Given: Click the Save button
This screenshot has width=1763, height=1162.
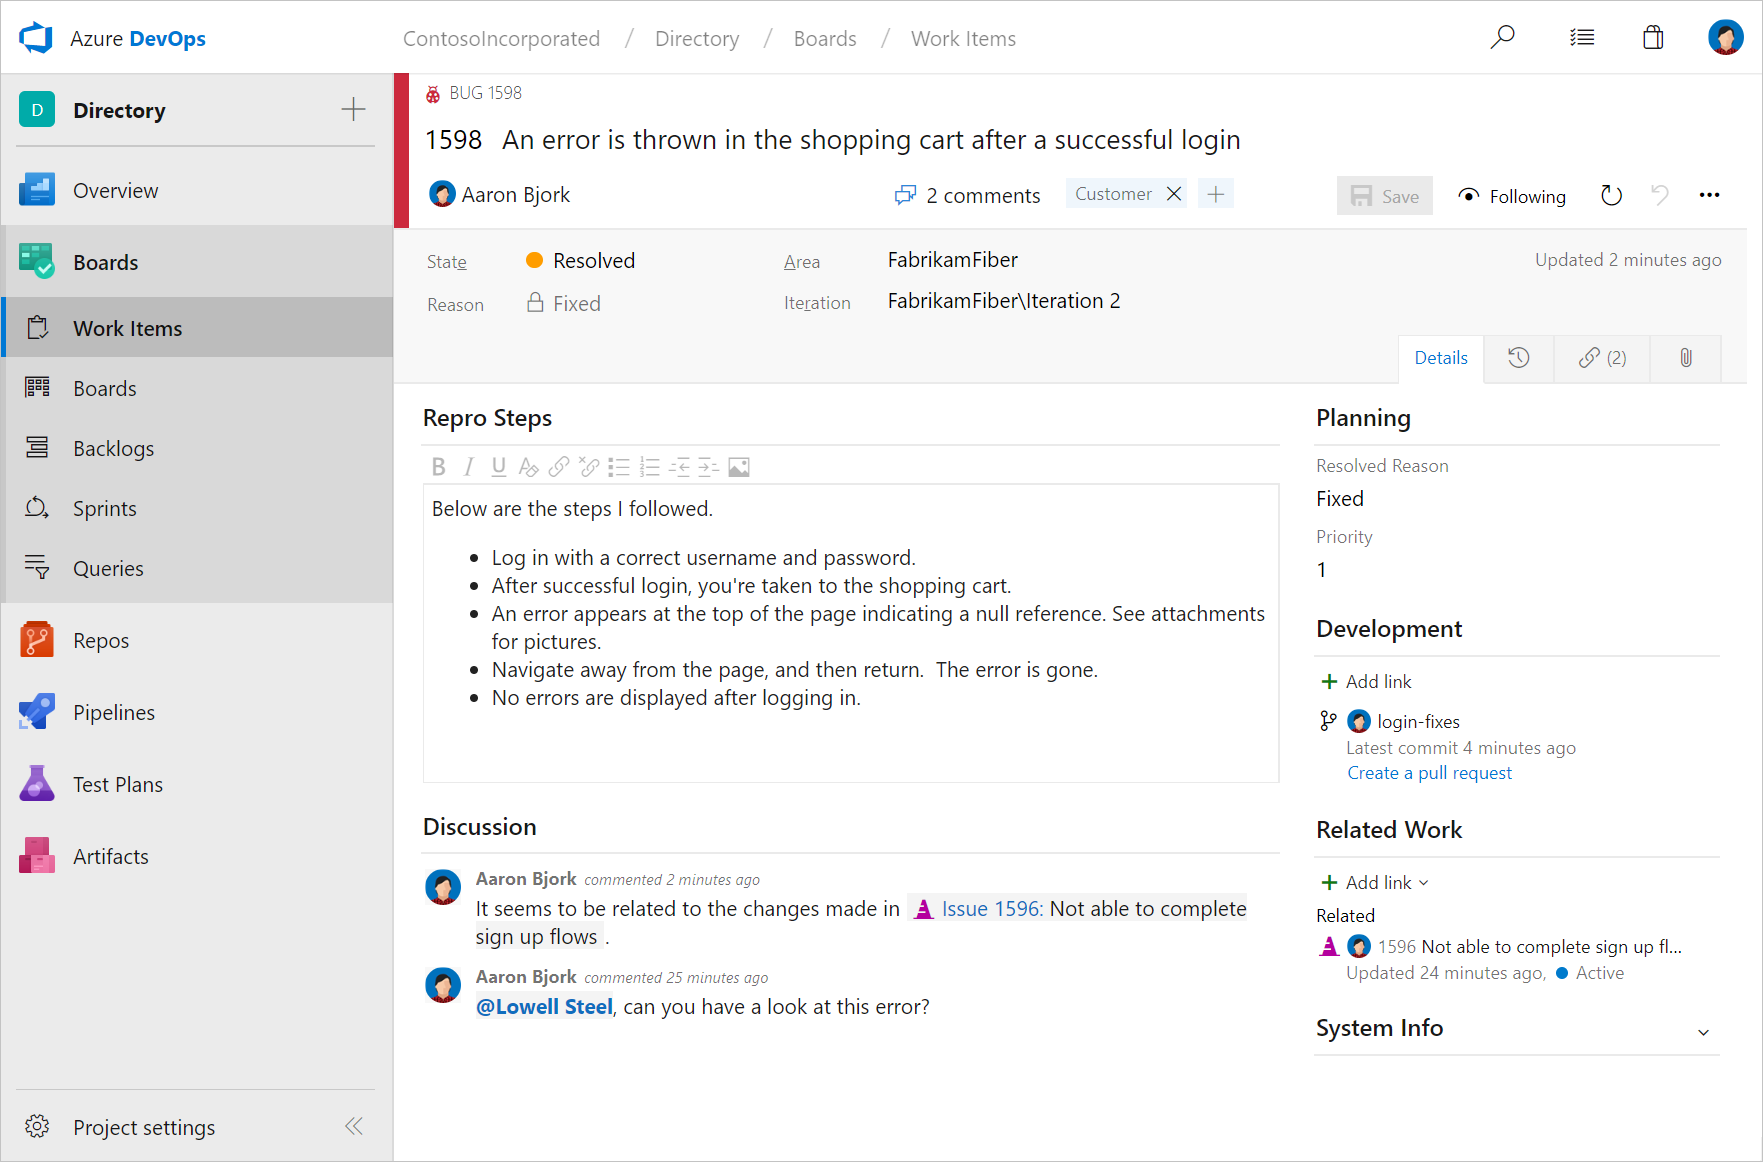Looking at the screenshot, I should [1384, 196].
